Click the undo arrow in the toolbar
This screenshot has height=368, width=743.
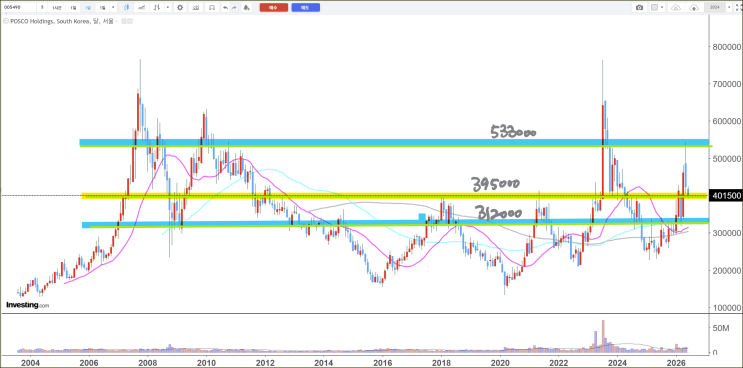tap(225, 8)
